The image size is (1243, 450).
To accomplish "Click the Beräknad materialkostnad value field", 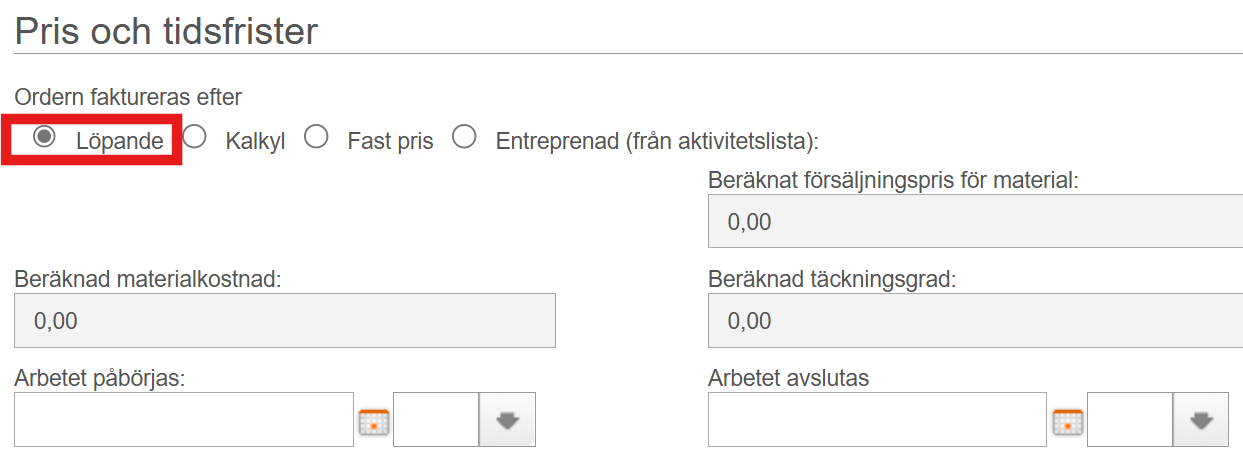I will click(285, 321).
